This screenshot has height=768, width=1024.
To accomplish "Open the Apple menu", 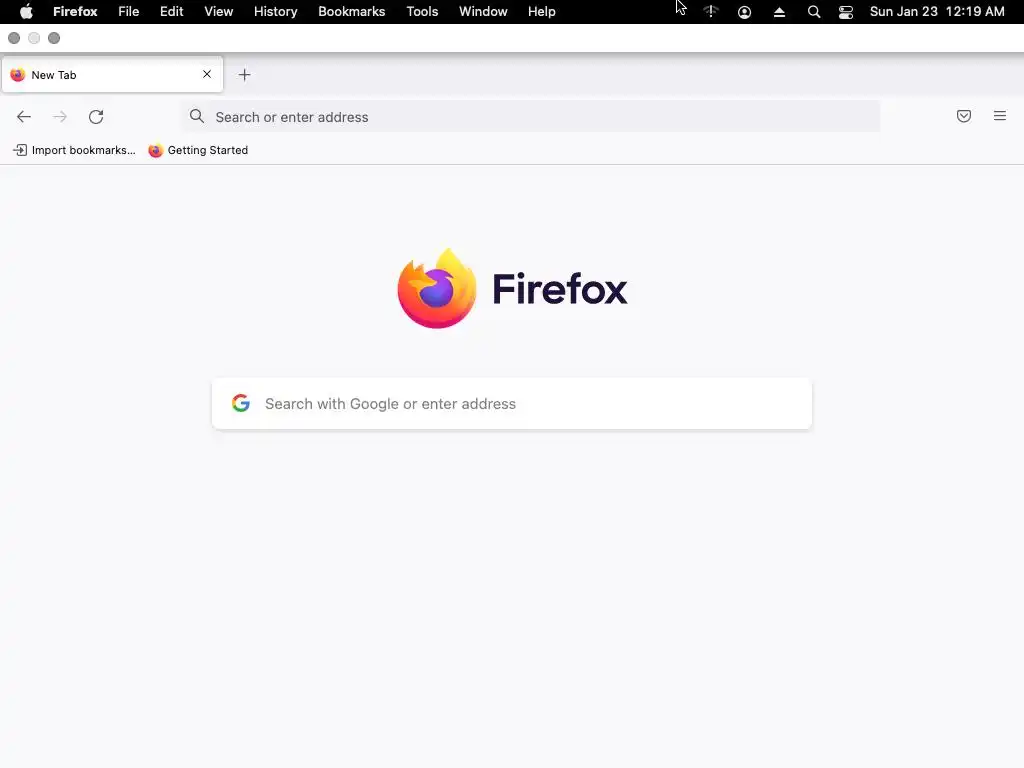I will [x=26, y=11].
